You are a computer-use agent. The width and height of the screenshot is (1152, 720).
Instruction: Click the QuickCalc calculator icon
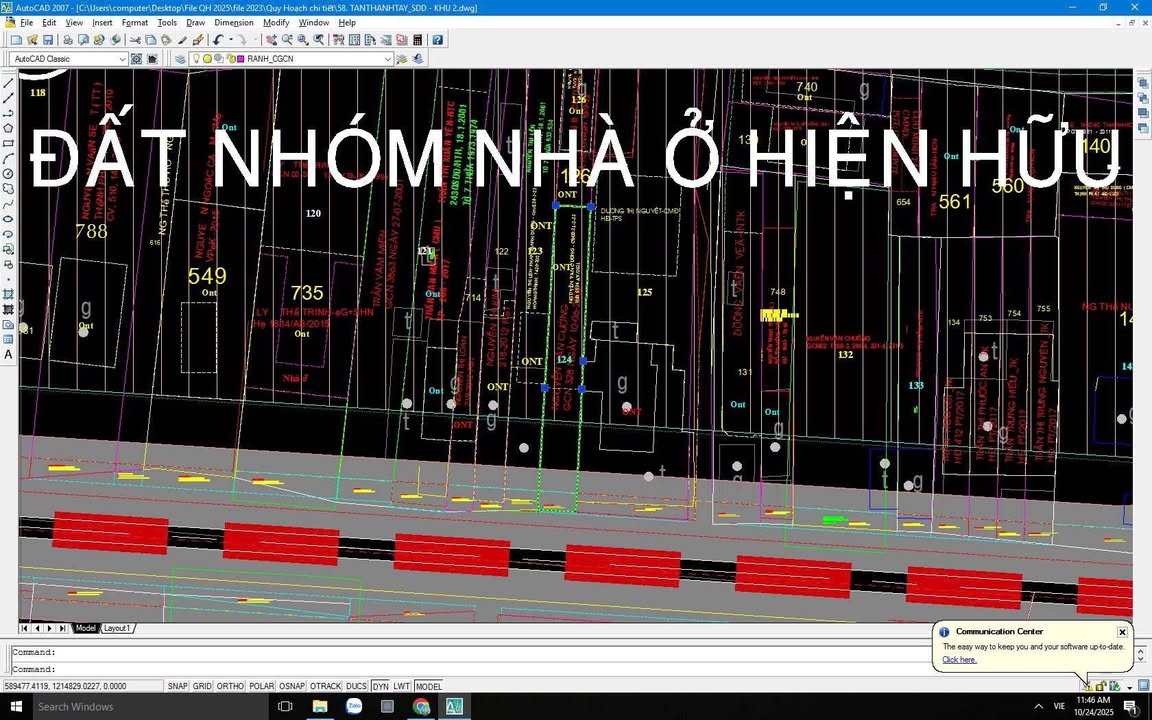tap(418, 39)
